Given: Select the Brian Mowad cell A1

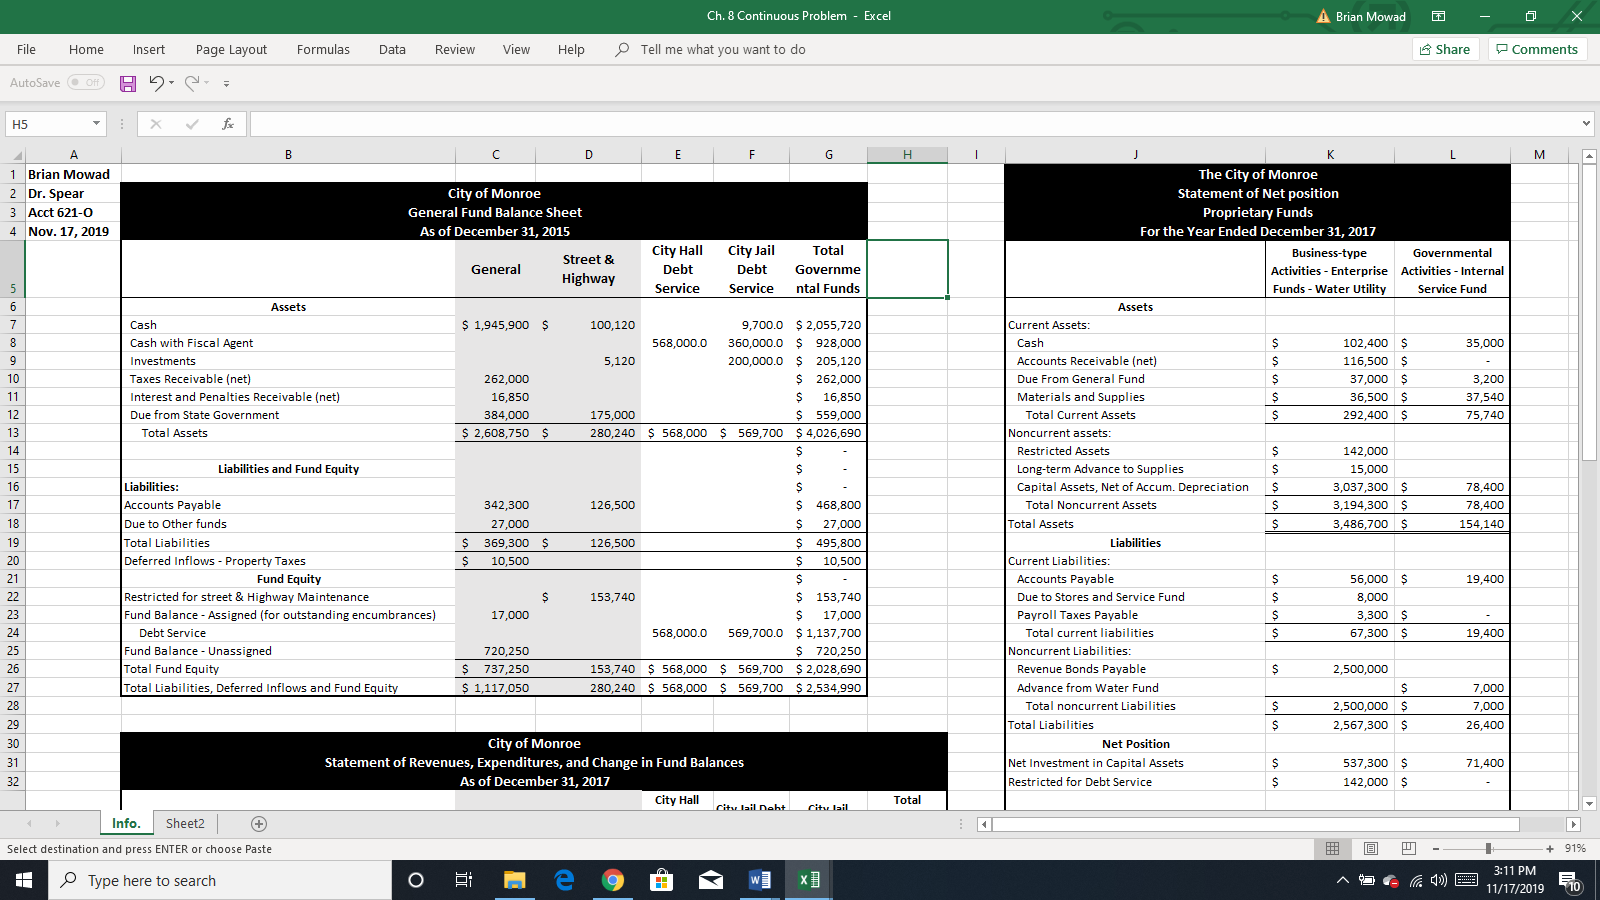Looking at the screenshot, I should (x=73, y=174).
